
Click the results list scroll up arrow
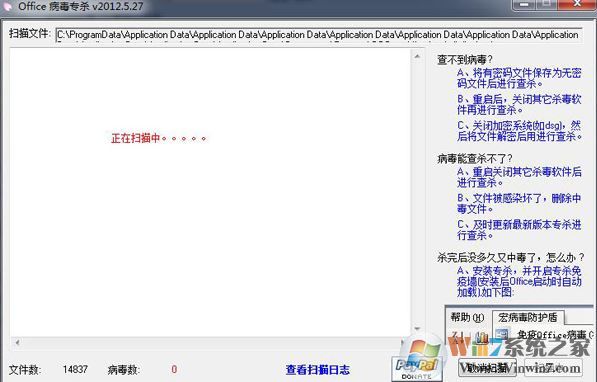[417, 56]
